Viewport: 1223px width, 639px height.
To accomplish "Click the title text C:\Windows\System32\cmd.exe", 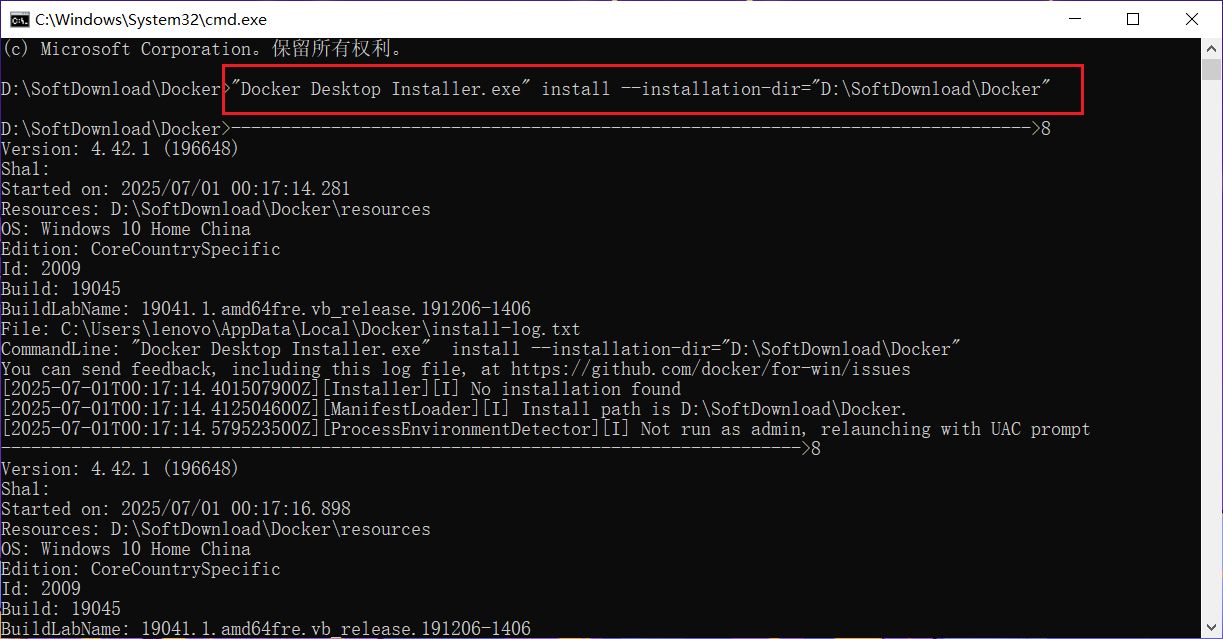I will point(151,19).
